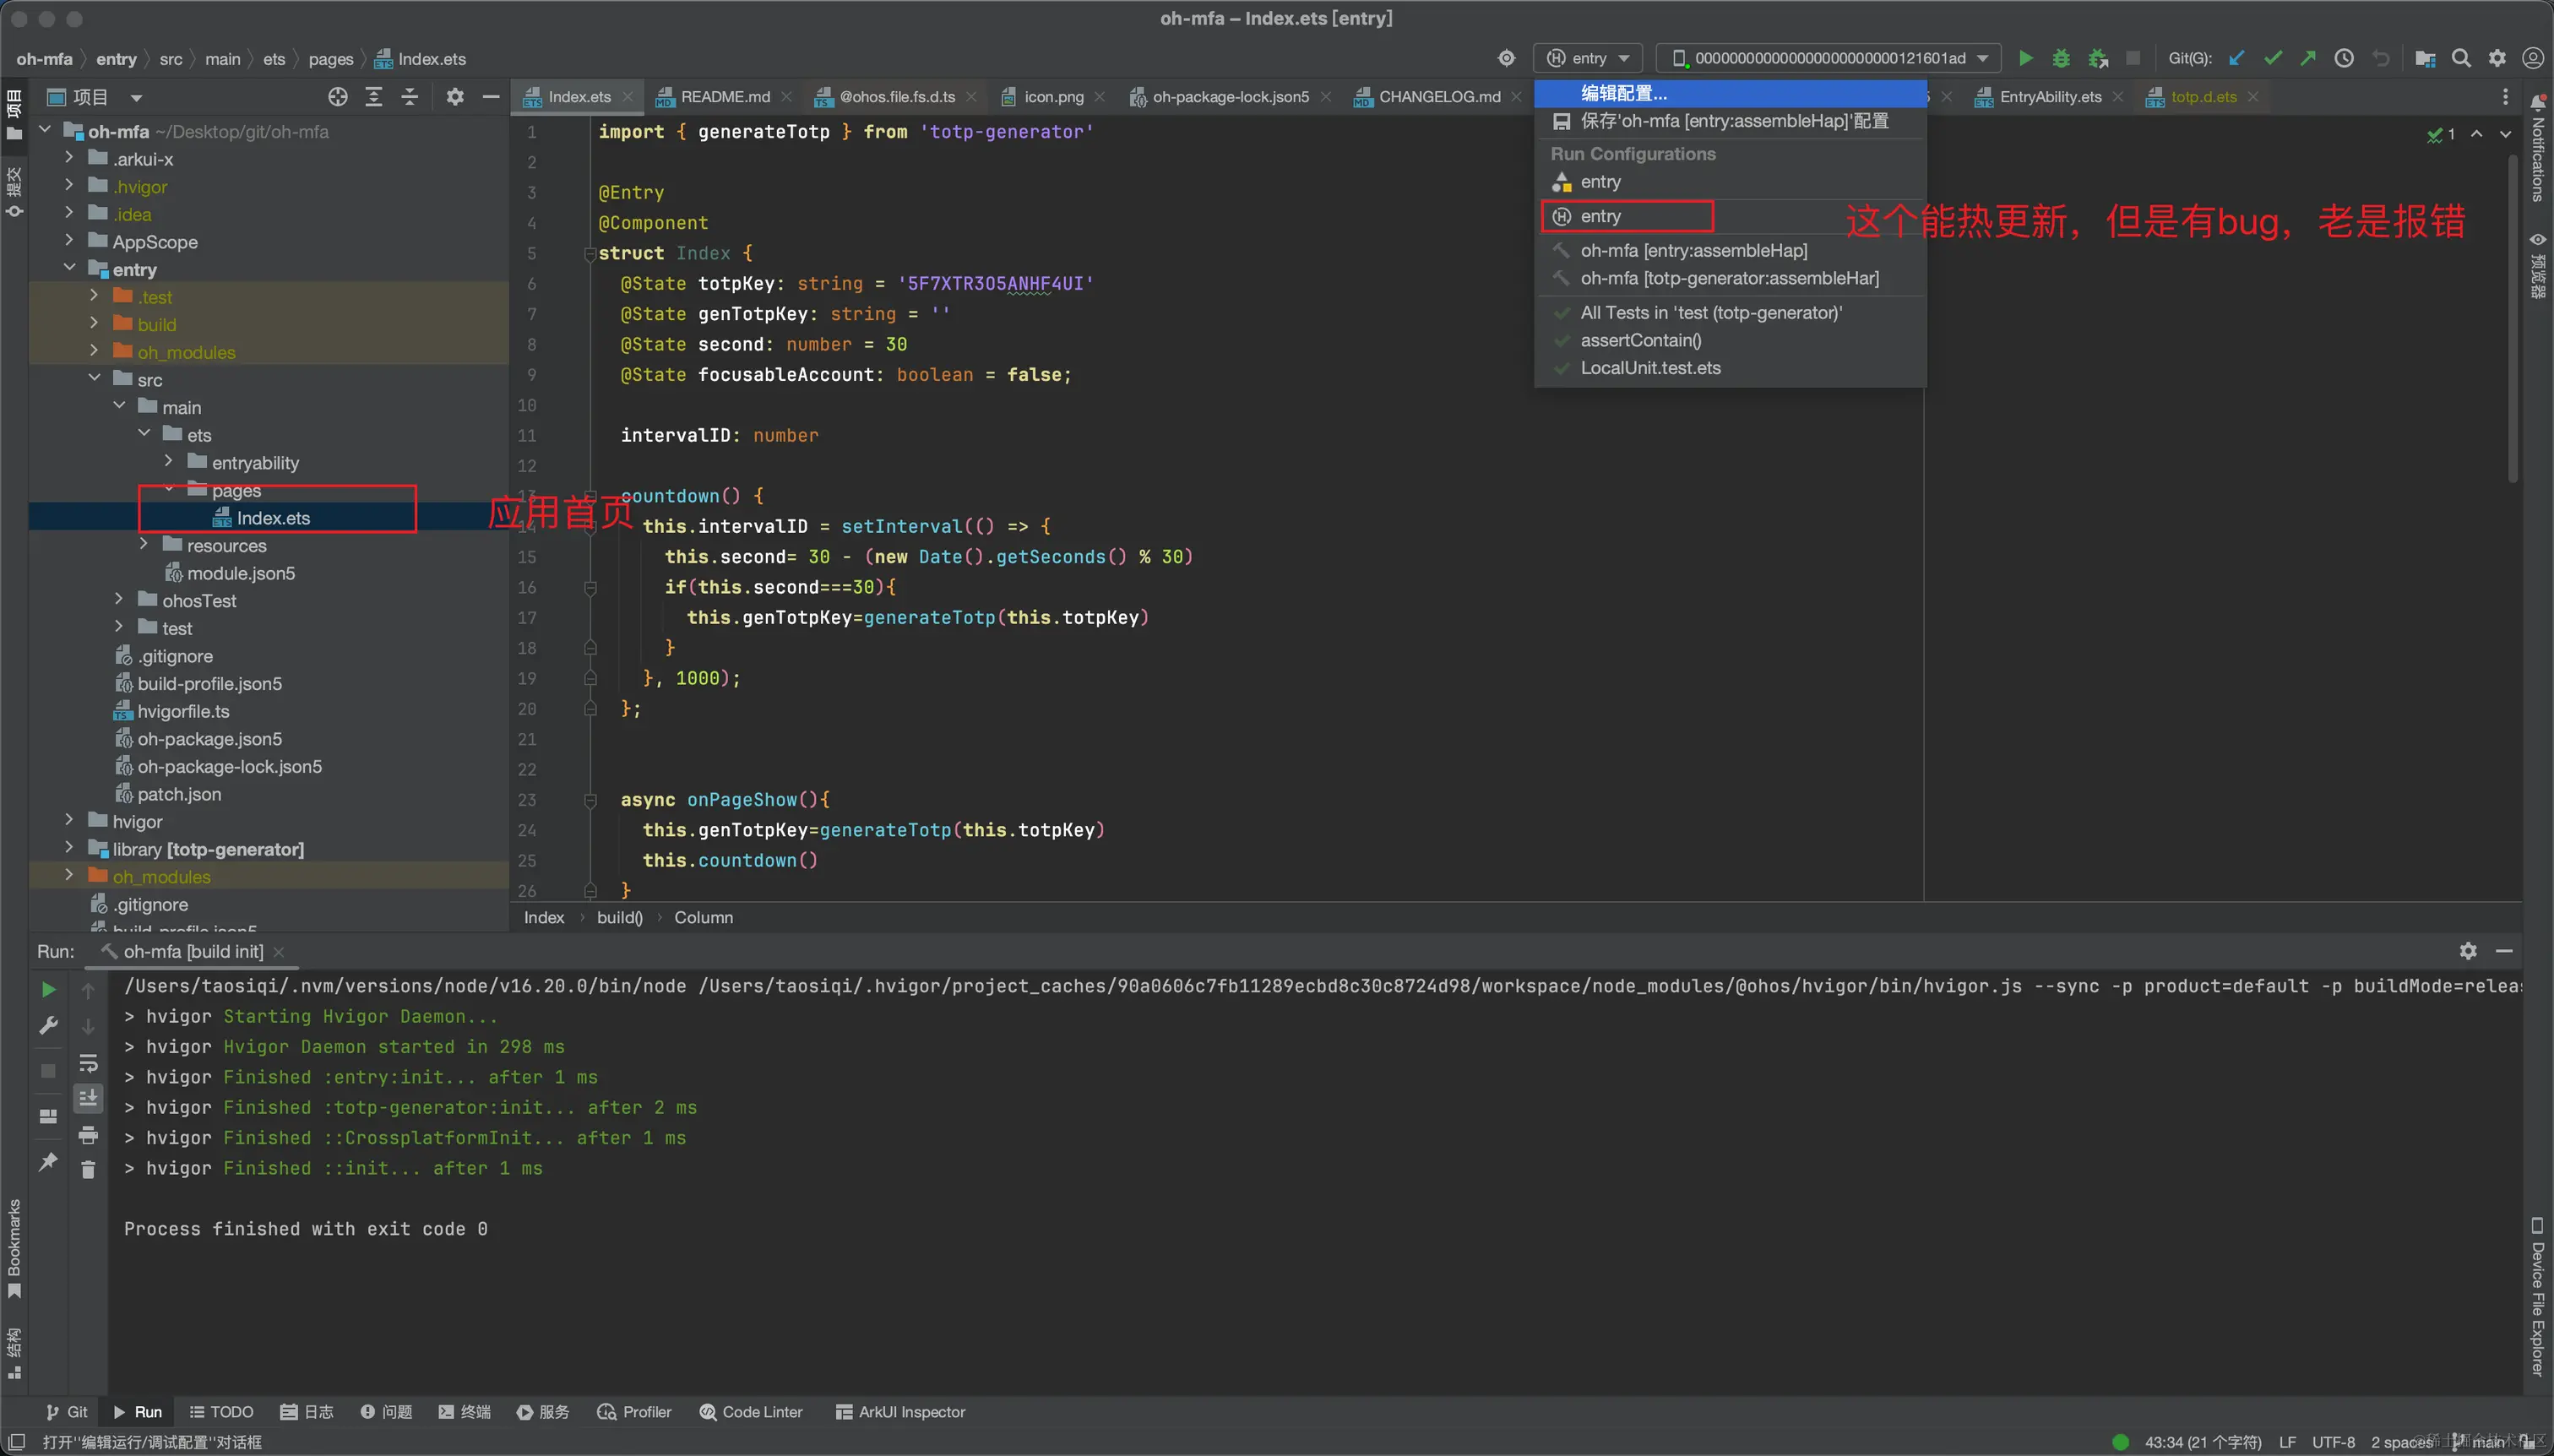Switch to README.md editor tab
The width and height of the screenshot is (2554, 1456).
(x=725, y=97)
